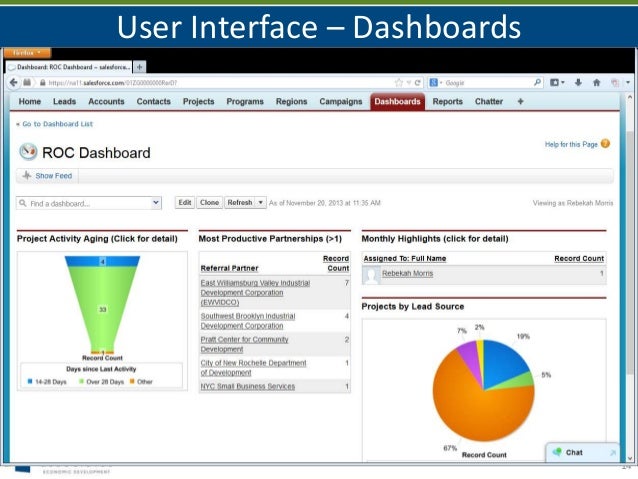This screenshot has height=479, width=638.
Task: Click the Over 28 Days green swatch
Action: coord(81,381)
